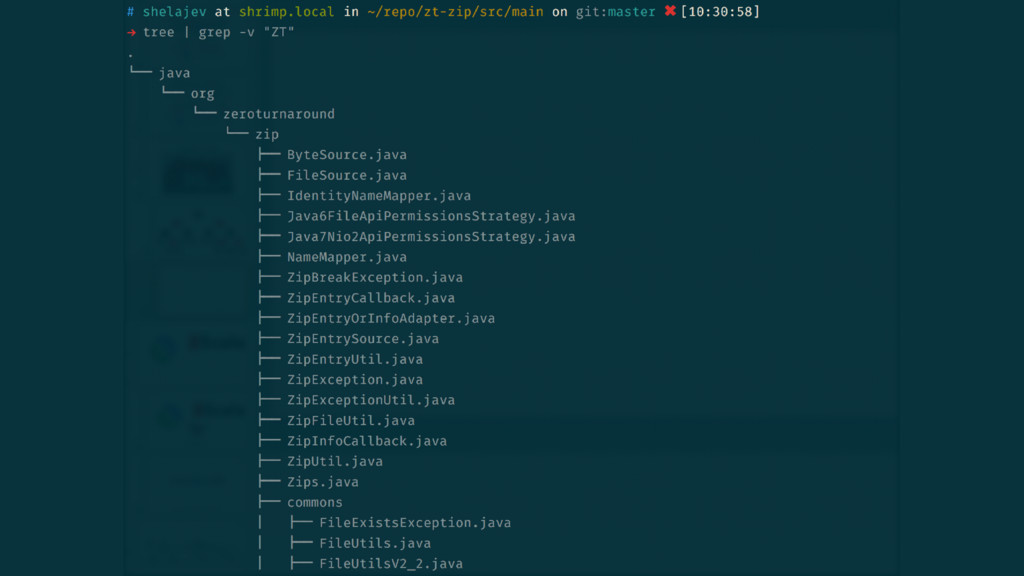Select IdentityNameMapper.java
This screenshot has width=1024, height=576.
click(x=379, y=195)
